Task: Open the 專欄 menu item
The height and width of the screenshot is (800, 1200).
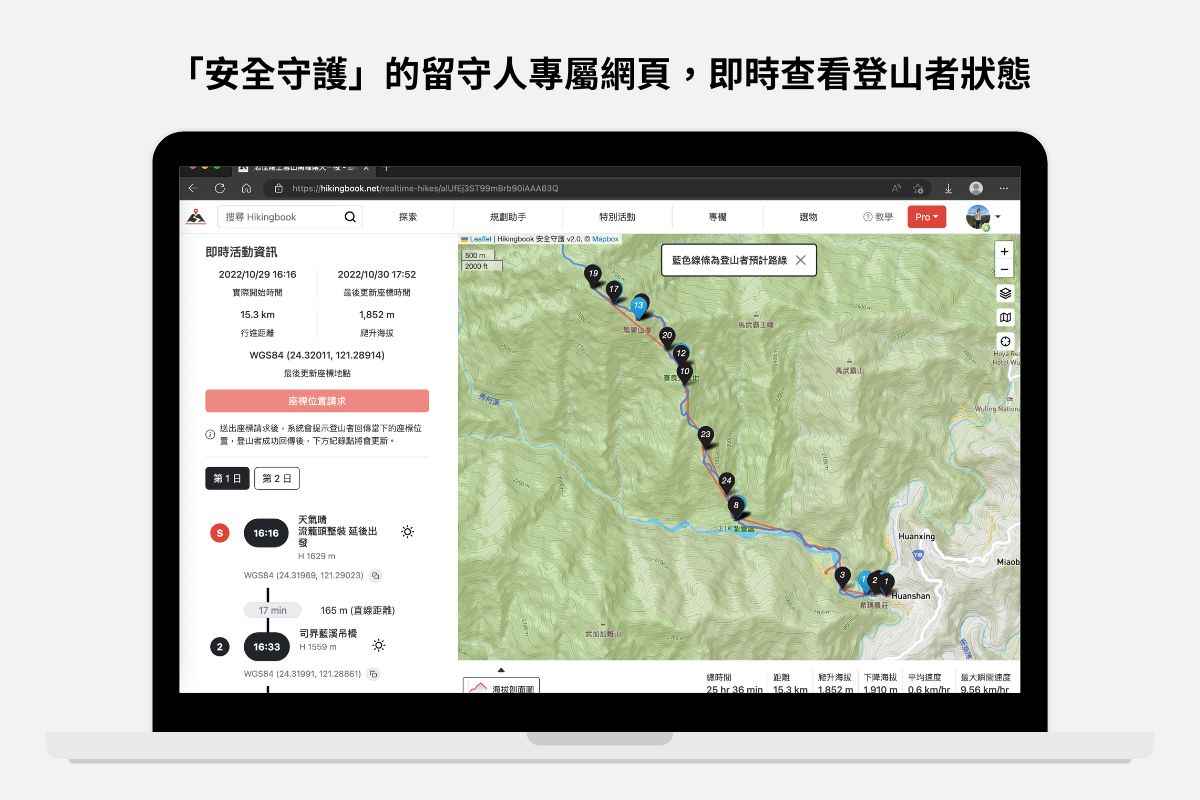Action: (718, 217)
